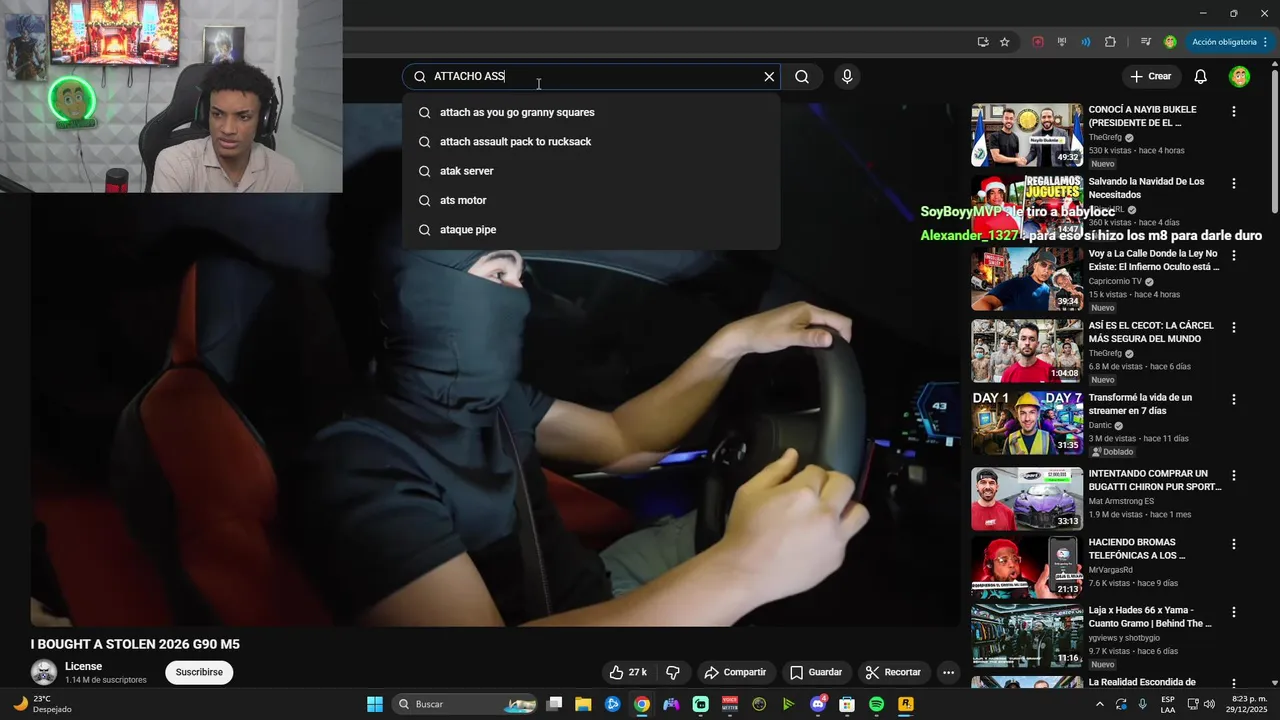Click blue sound-wave extension icon
This screenshot has width=1280, height=720.
coord(1086,42)
